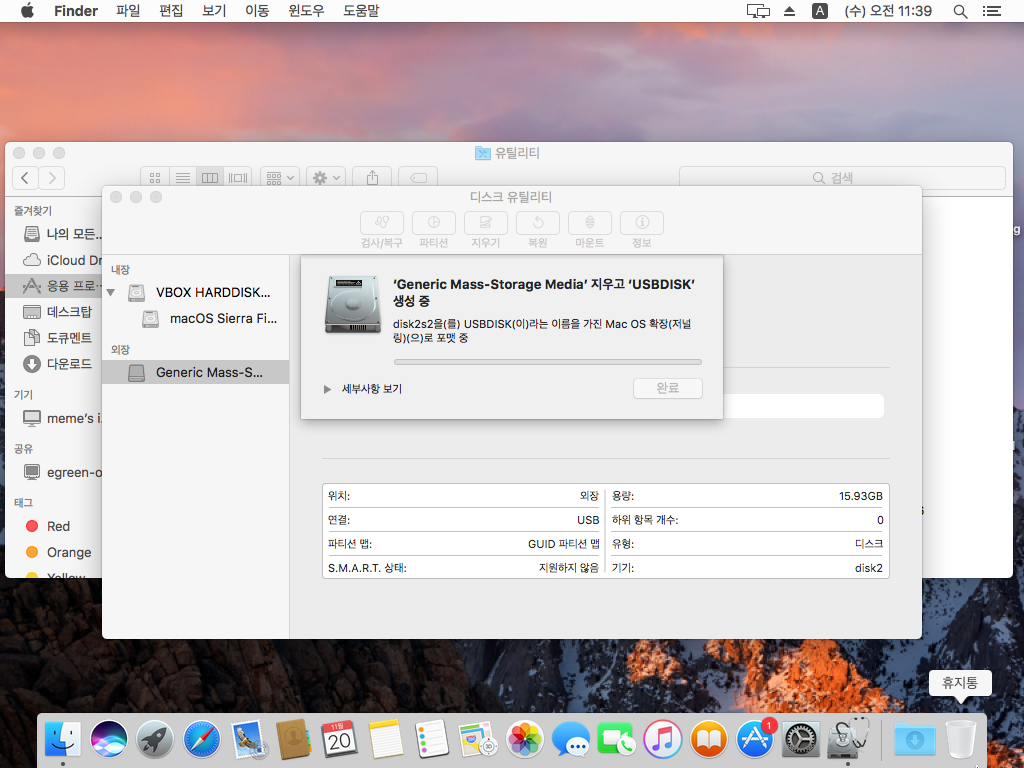The image size is (1024, 768).
Task: Click the First Aid (검사/복구) toolbar icon
Action: [381, 223]
